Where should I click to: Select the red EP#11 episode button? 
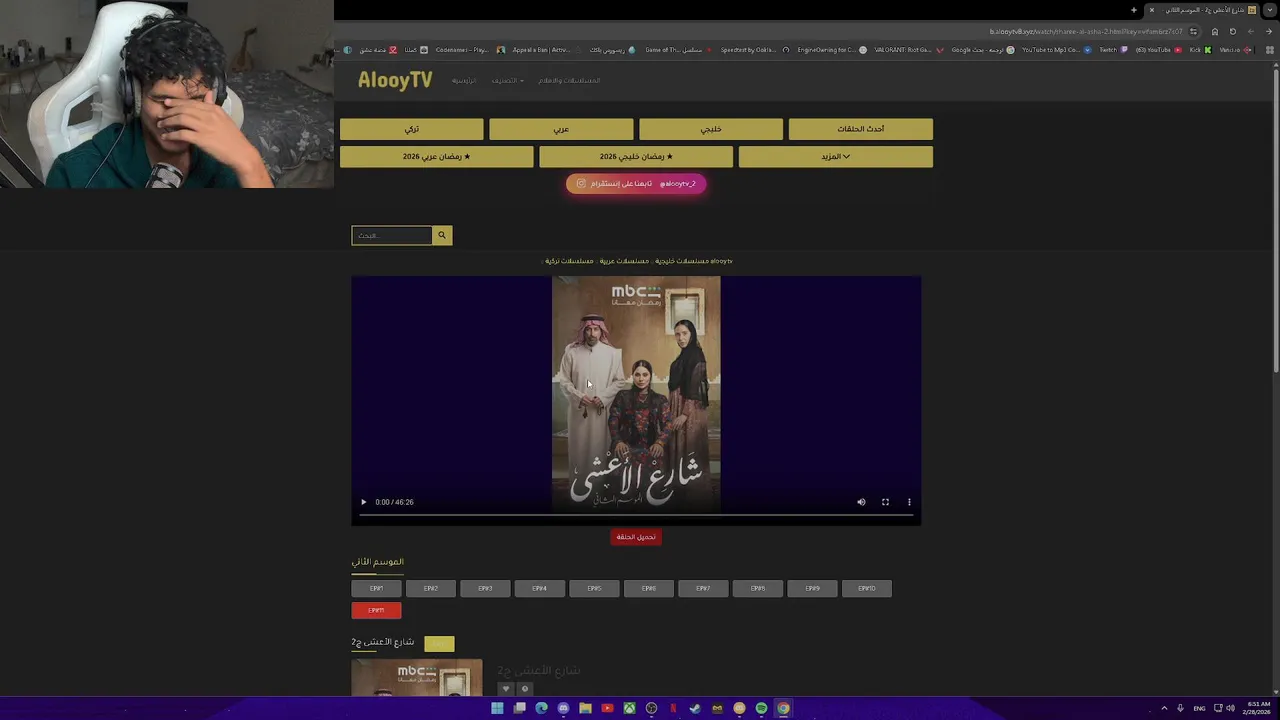(376, 610)
